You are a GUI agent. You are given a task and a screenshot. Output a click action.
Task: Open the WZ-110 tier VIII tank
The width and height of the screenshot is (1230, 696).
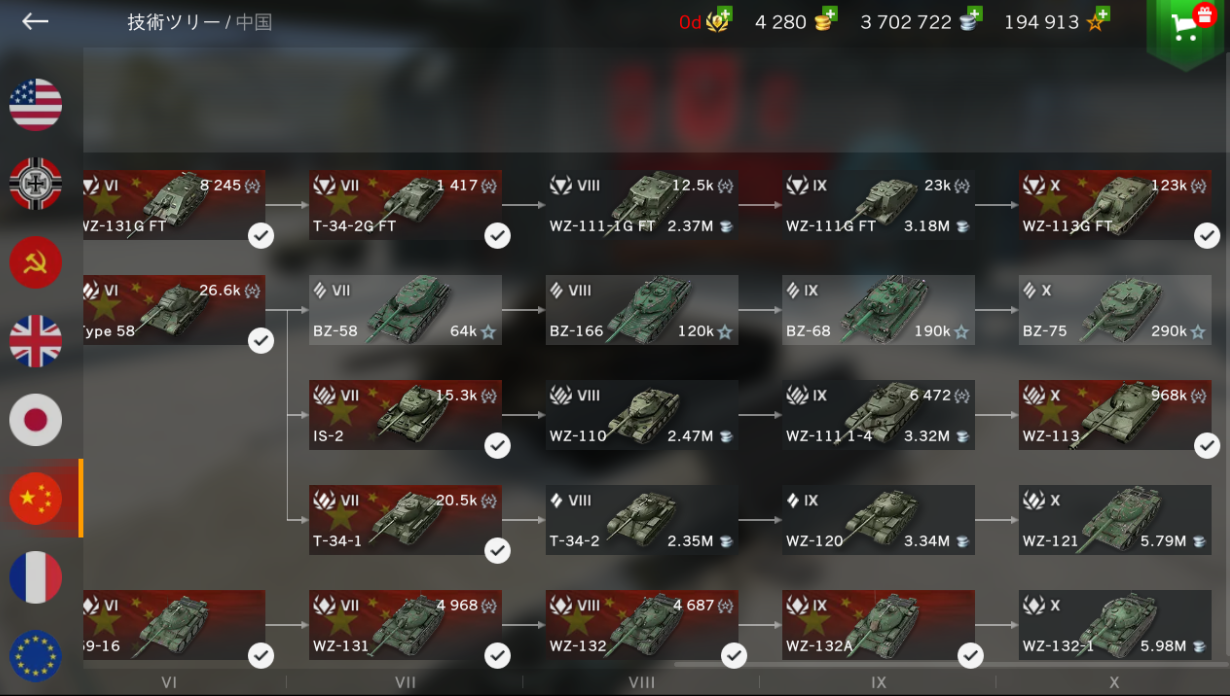click(x=642, y=415)
